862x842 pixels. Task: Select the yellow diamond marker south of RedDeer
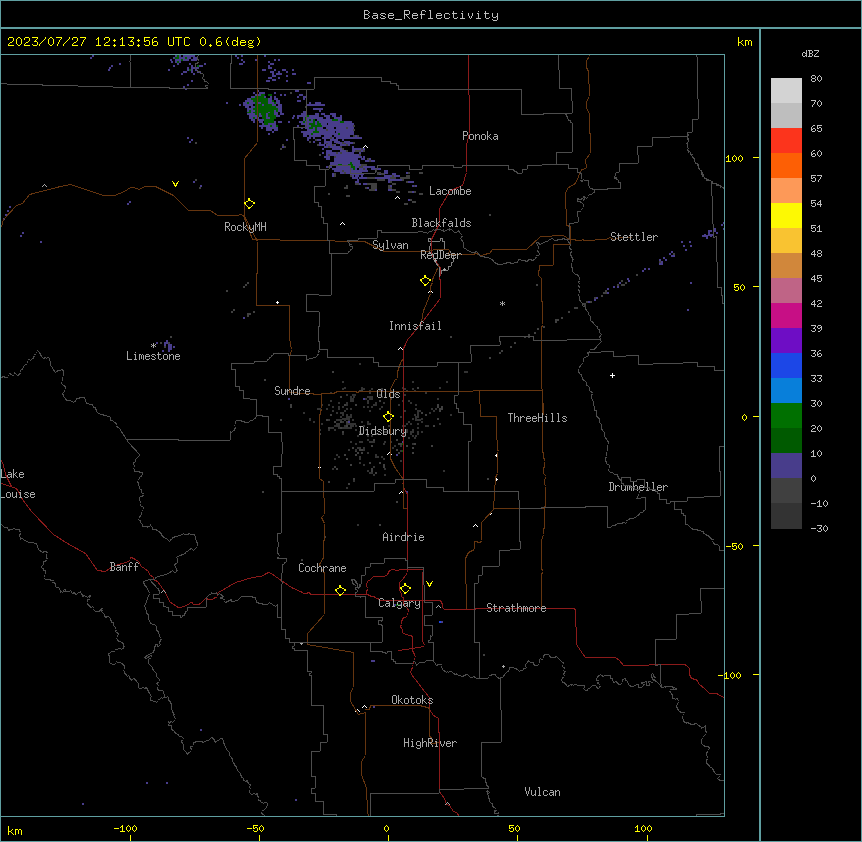pyautogui.click(x=426, y=281)
